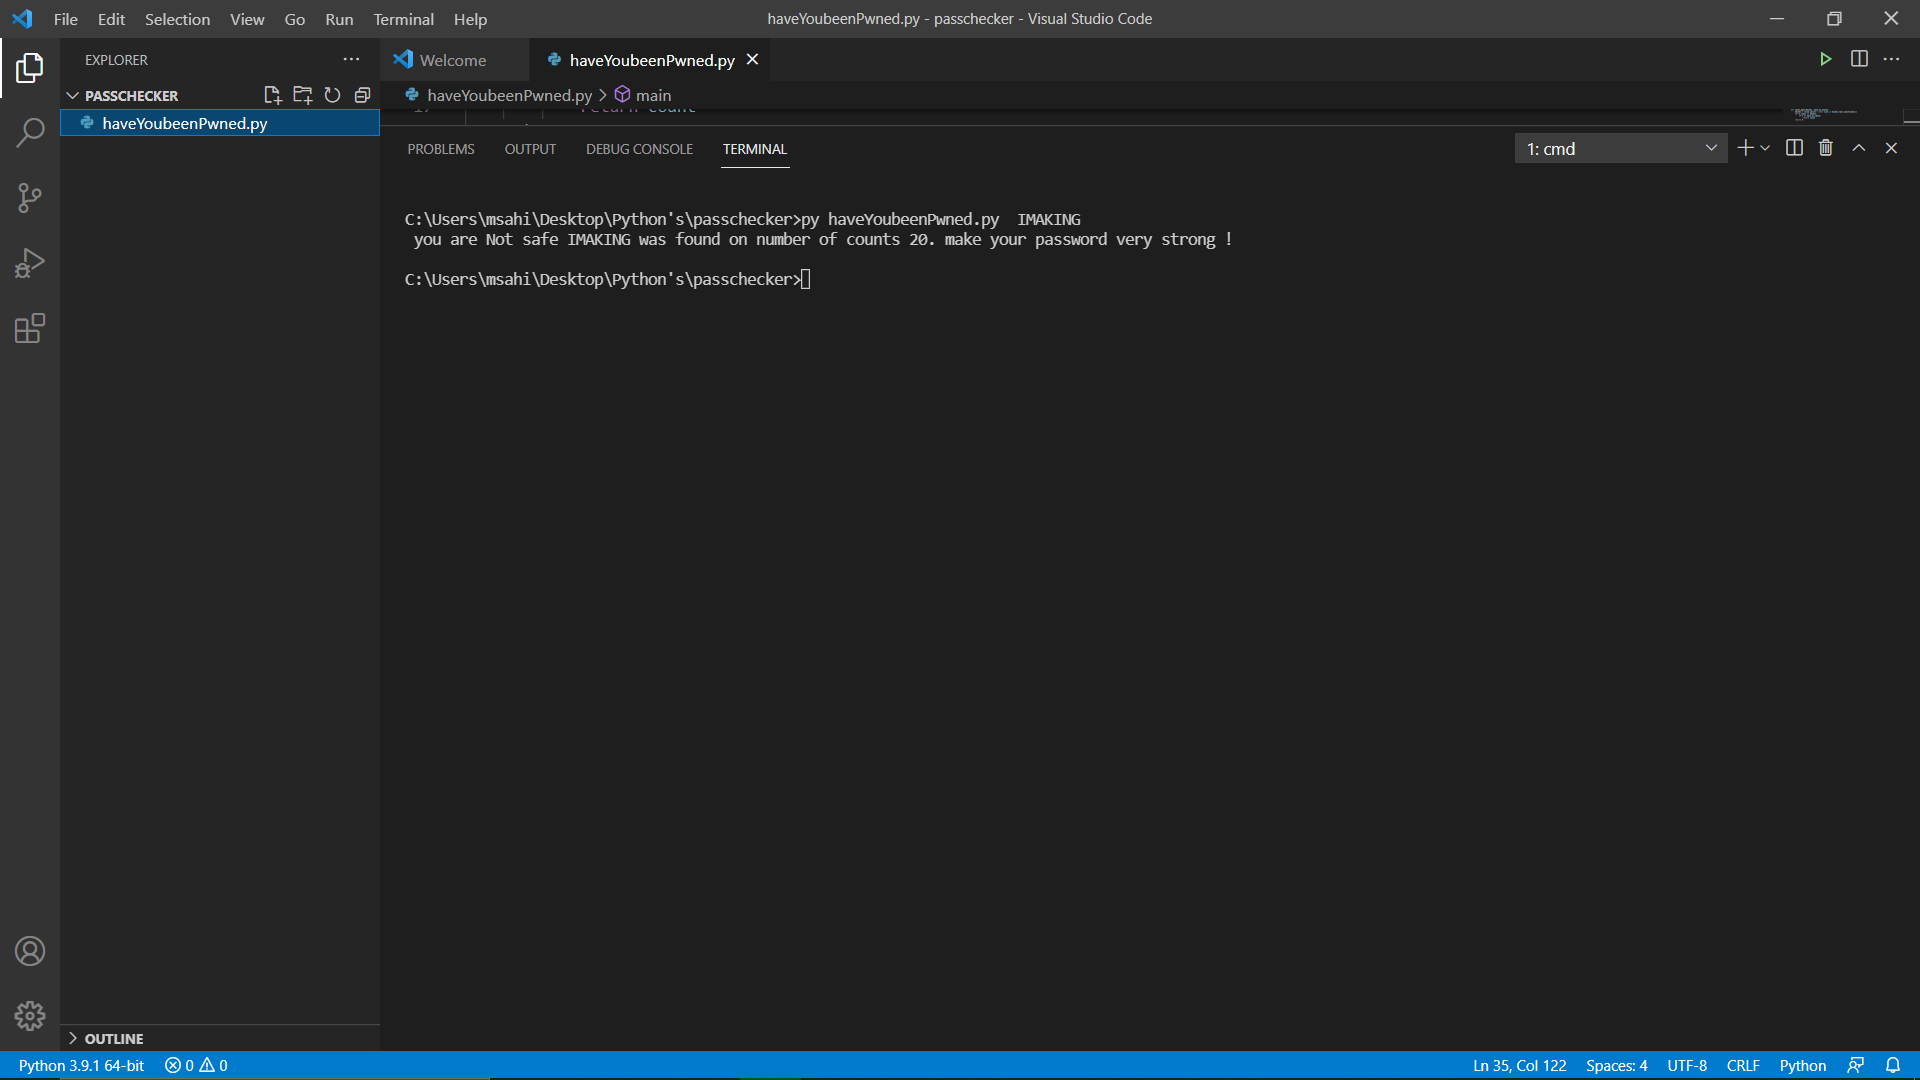Refresh the Explorer view
This screenshot has width=1920, height=1080.
pyautogui.click(x=333, y=95)
